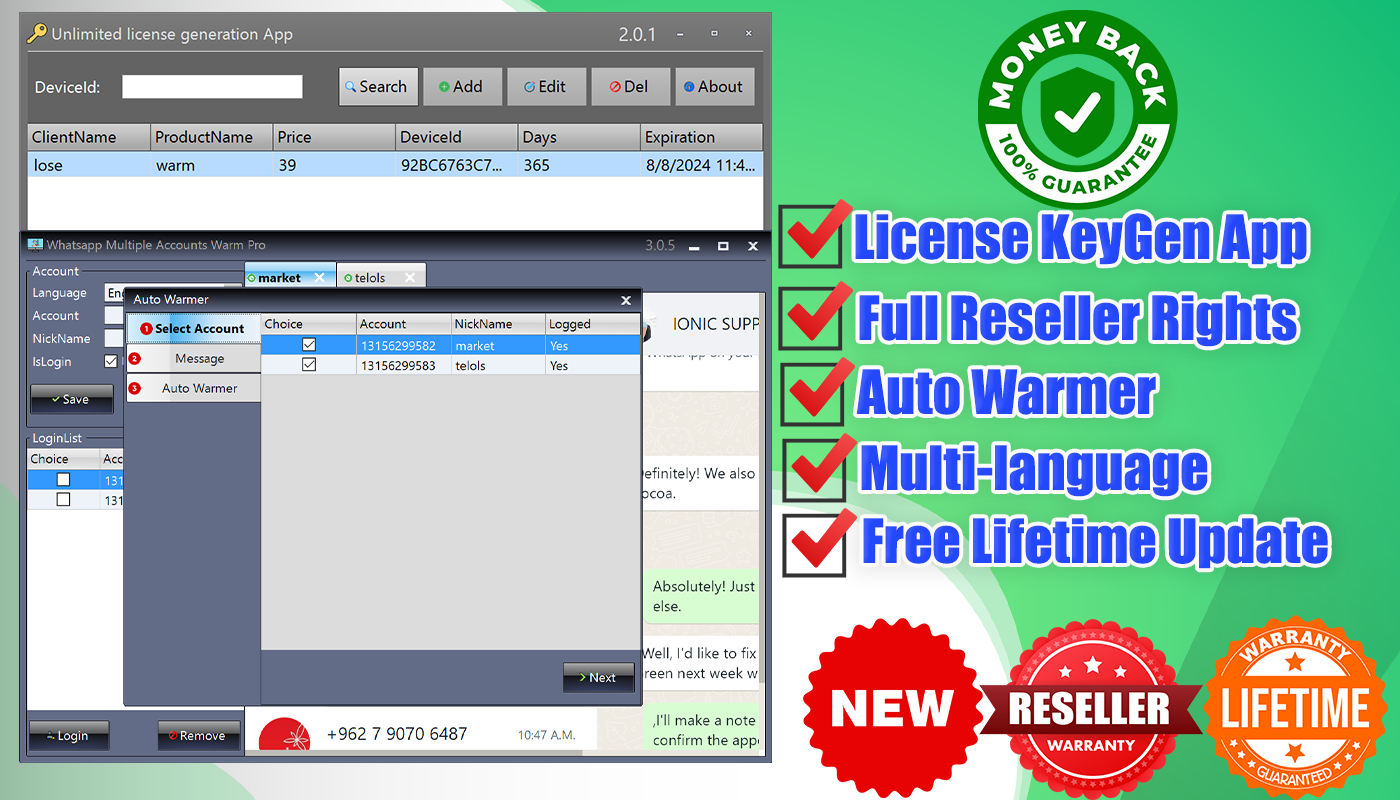
Task: Add a new license record
Action: [x=463, y=87]
